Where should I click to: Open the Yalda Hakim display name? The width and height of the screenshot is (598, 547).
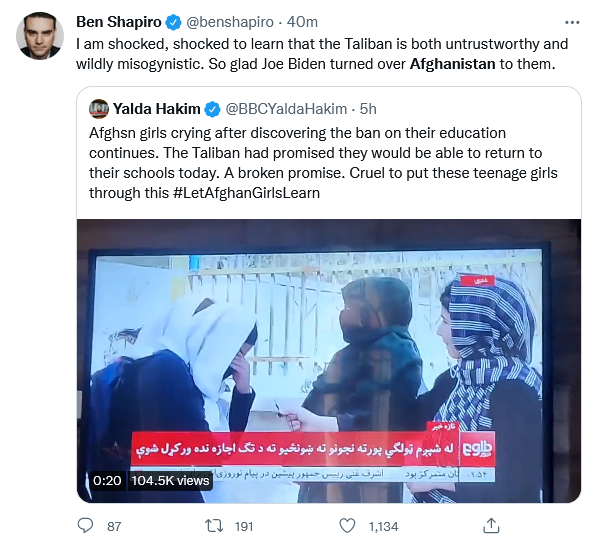156,109
